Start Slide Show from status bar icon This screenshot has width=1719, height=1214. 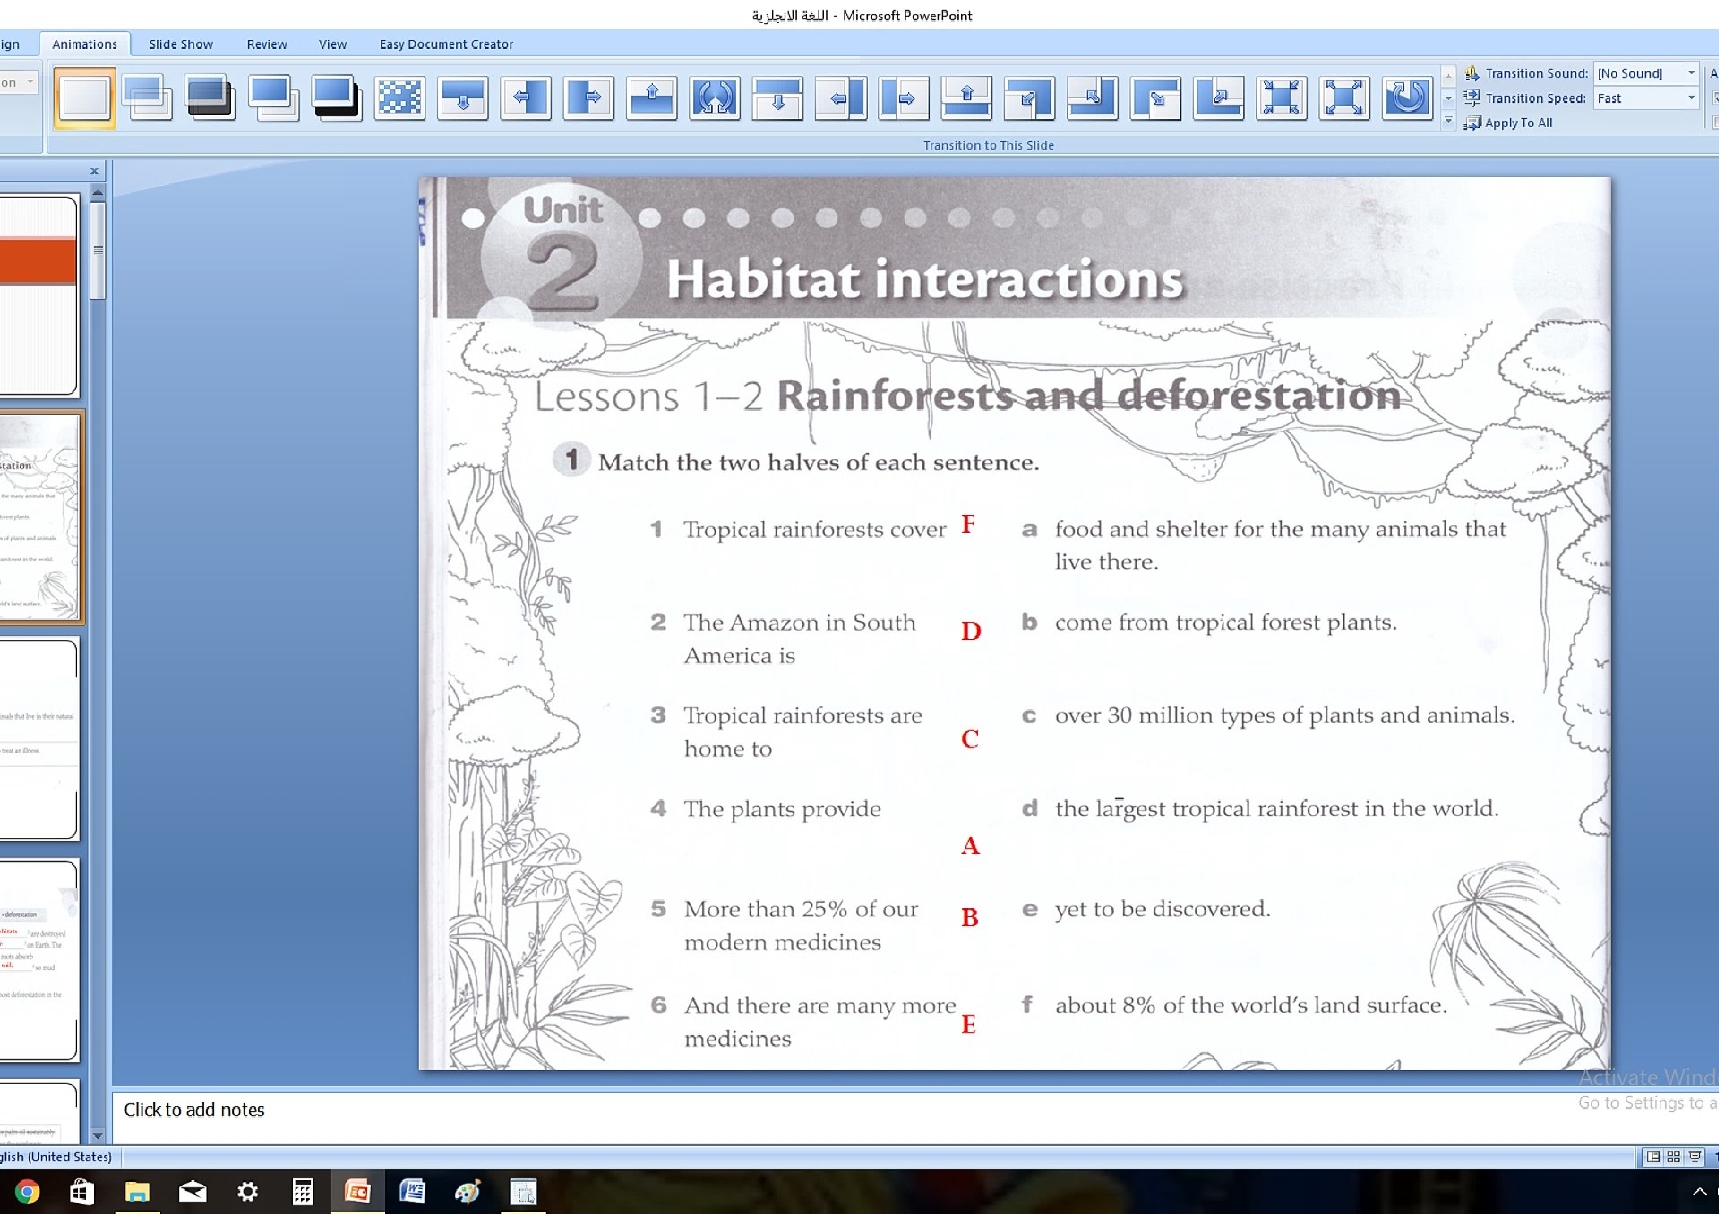click(1695, 1157)
